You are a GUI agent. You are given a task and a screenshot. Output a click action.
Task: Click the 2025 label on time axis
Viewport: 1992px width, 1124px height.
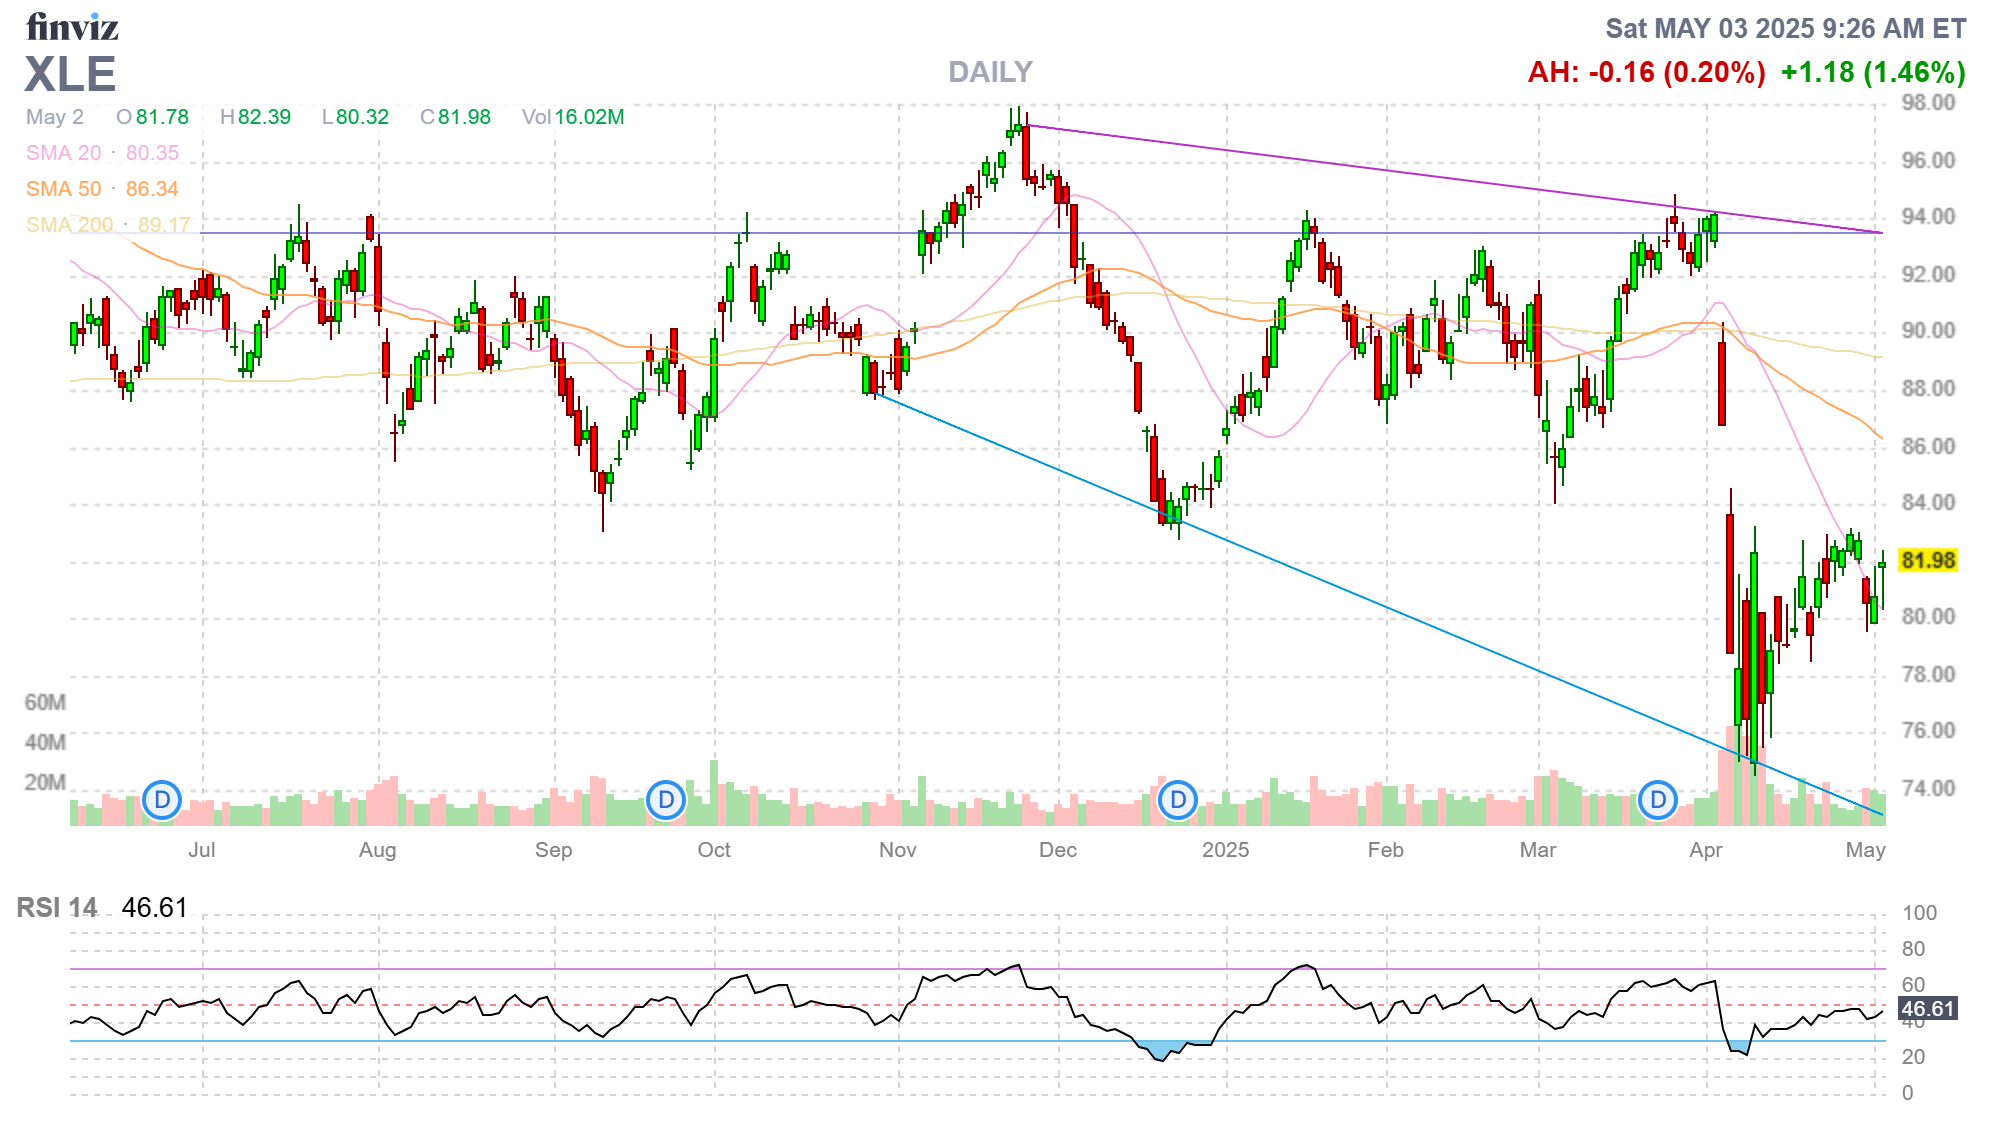click(1225, 850)
